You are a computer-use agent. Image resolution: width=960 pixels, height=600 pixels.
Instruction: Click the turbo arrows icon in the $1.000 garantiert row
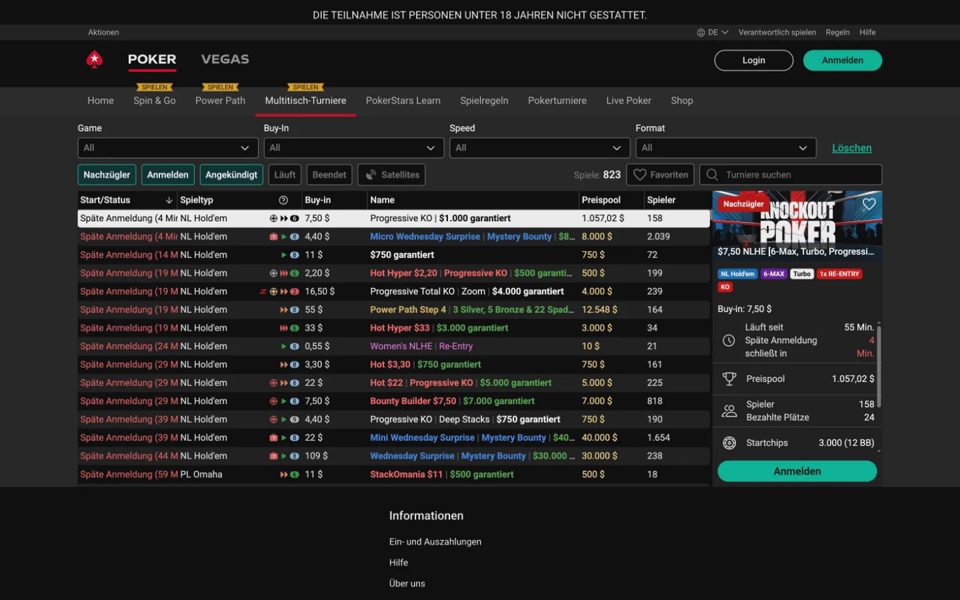point(283,218)
